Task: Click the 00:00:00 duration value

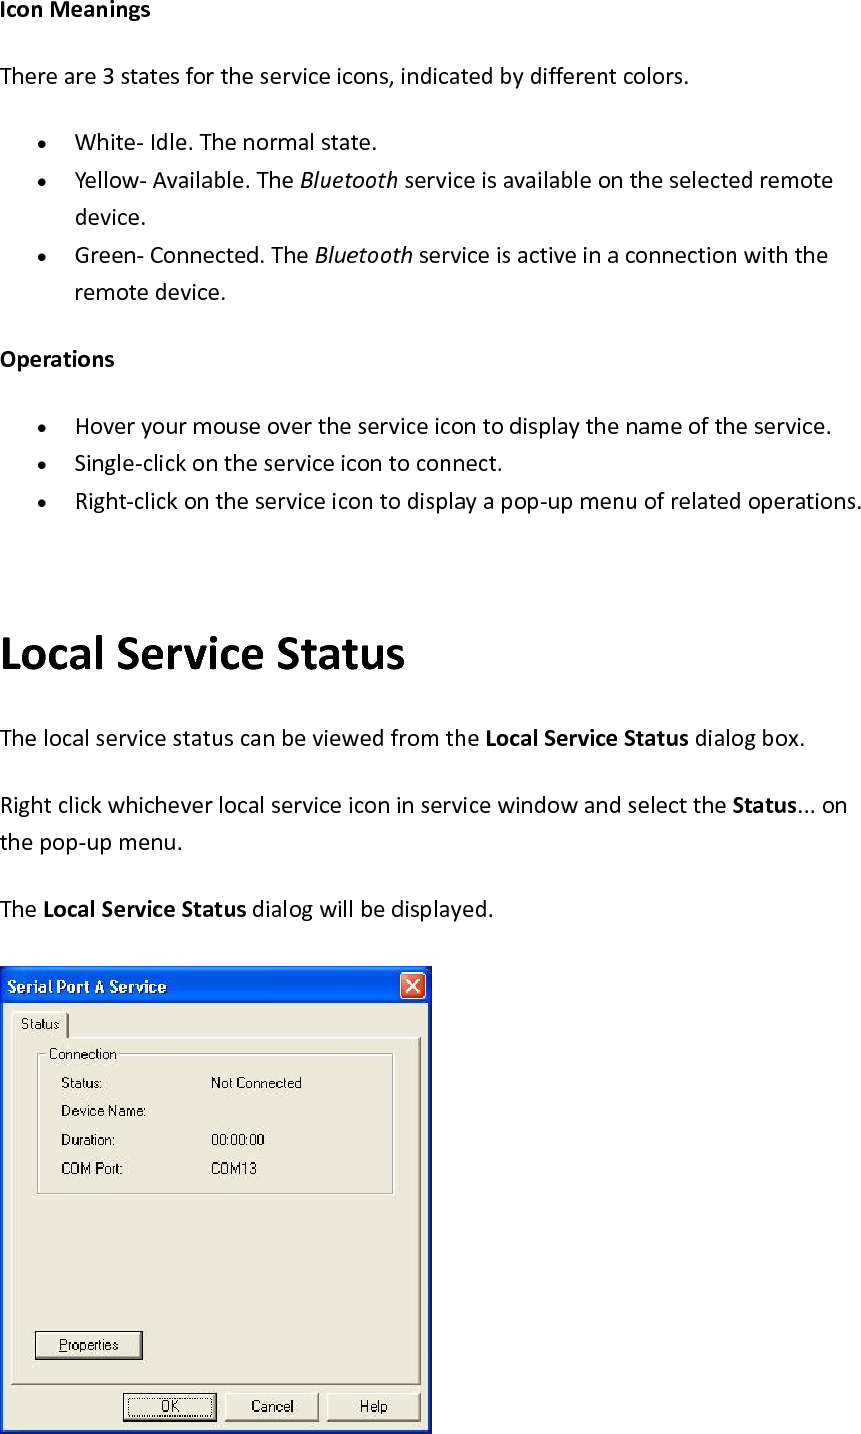Action: tap(238, 1139)
